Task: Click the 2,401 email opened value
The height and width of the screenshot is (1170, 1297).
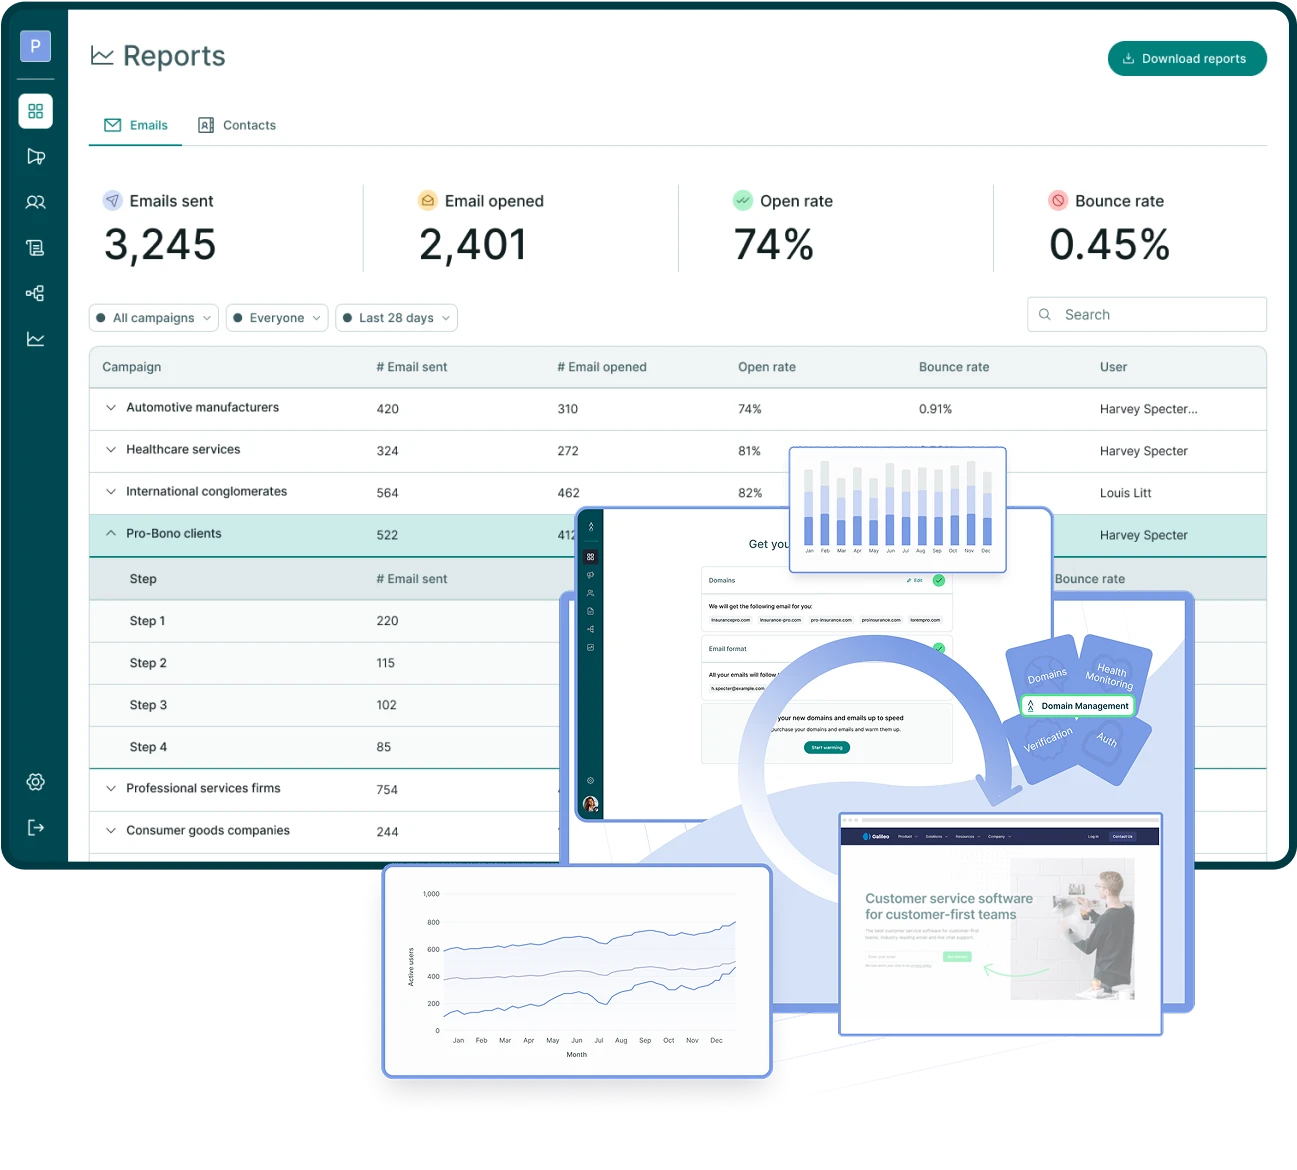Action: pos(473,245)
